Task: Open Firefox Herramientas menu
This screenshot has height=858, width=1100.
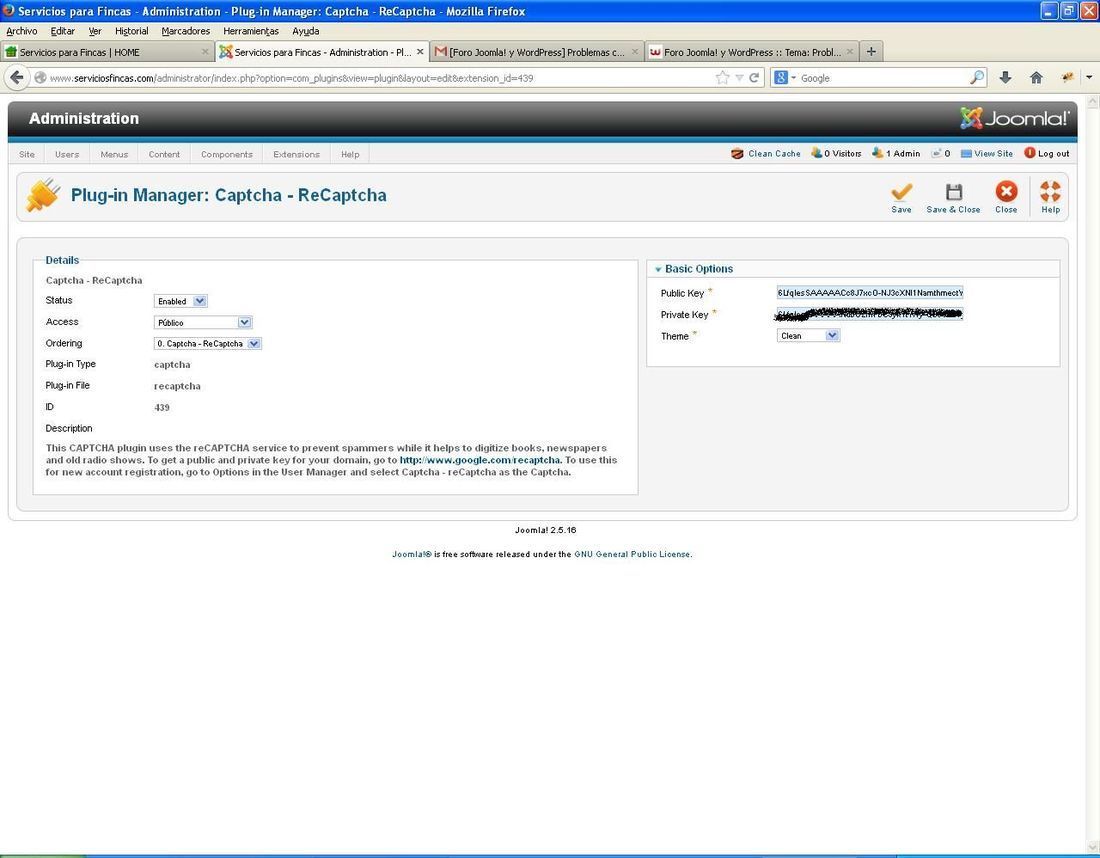Action: [x=250, y=31]
